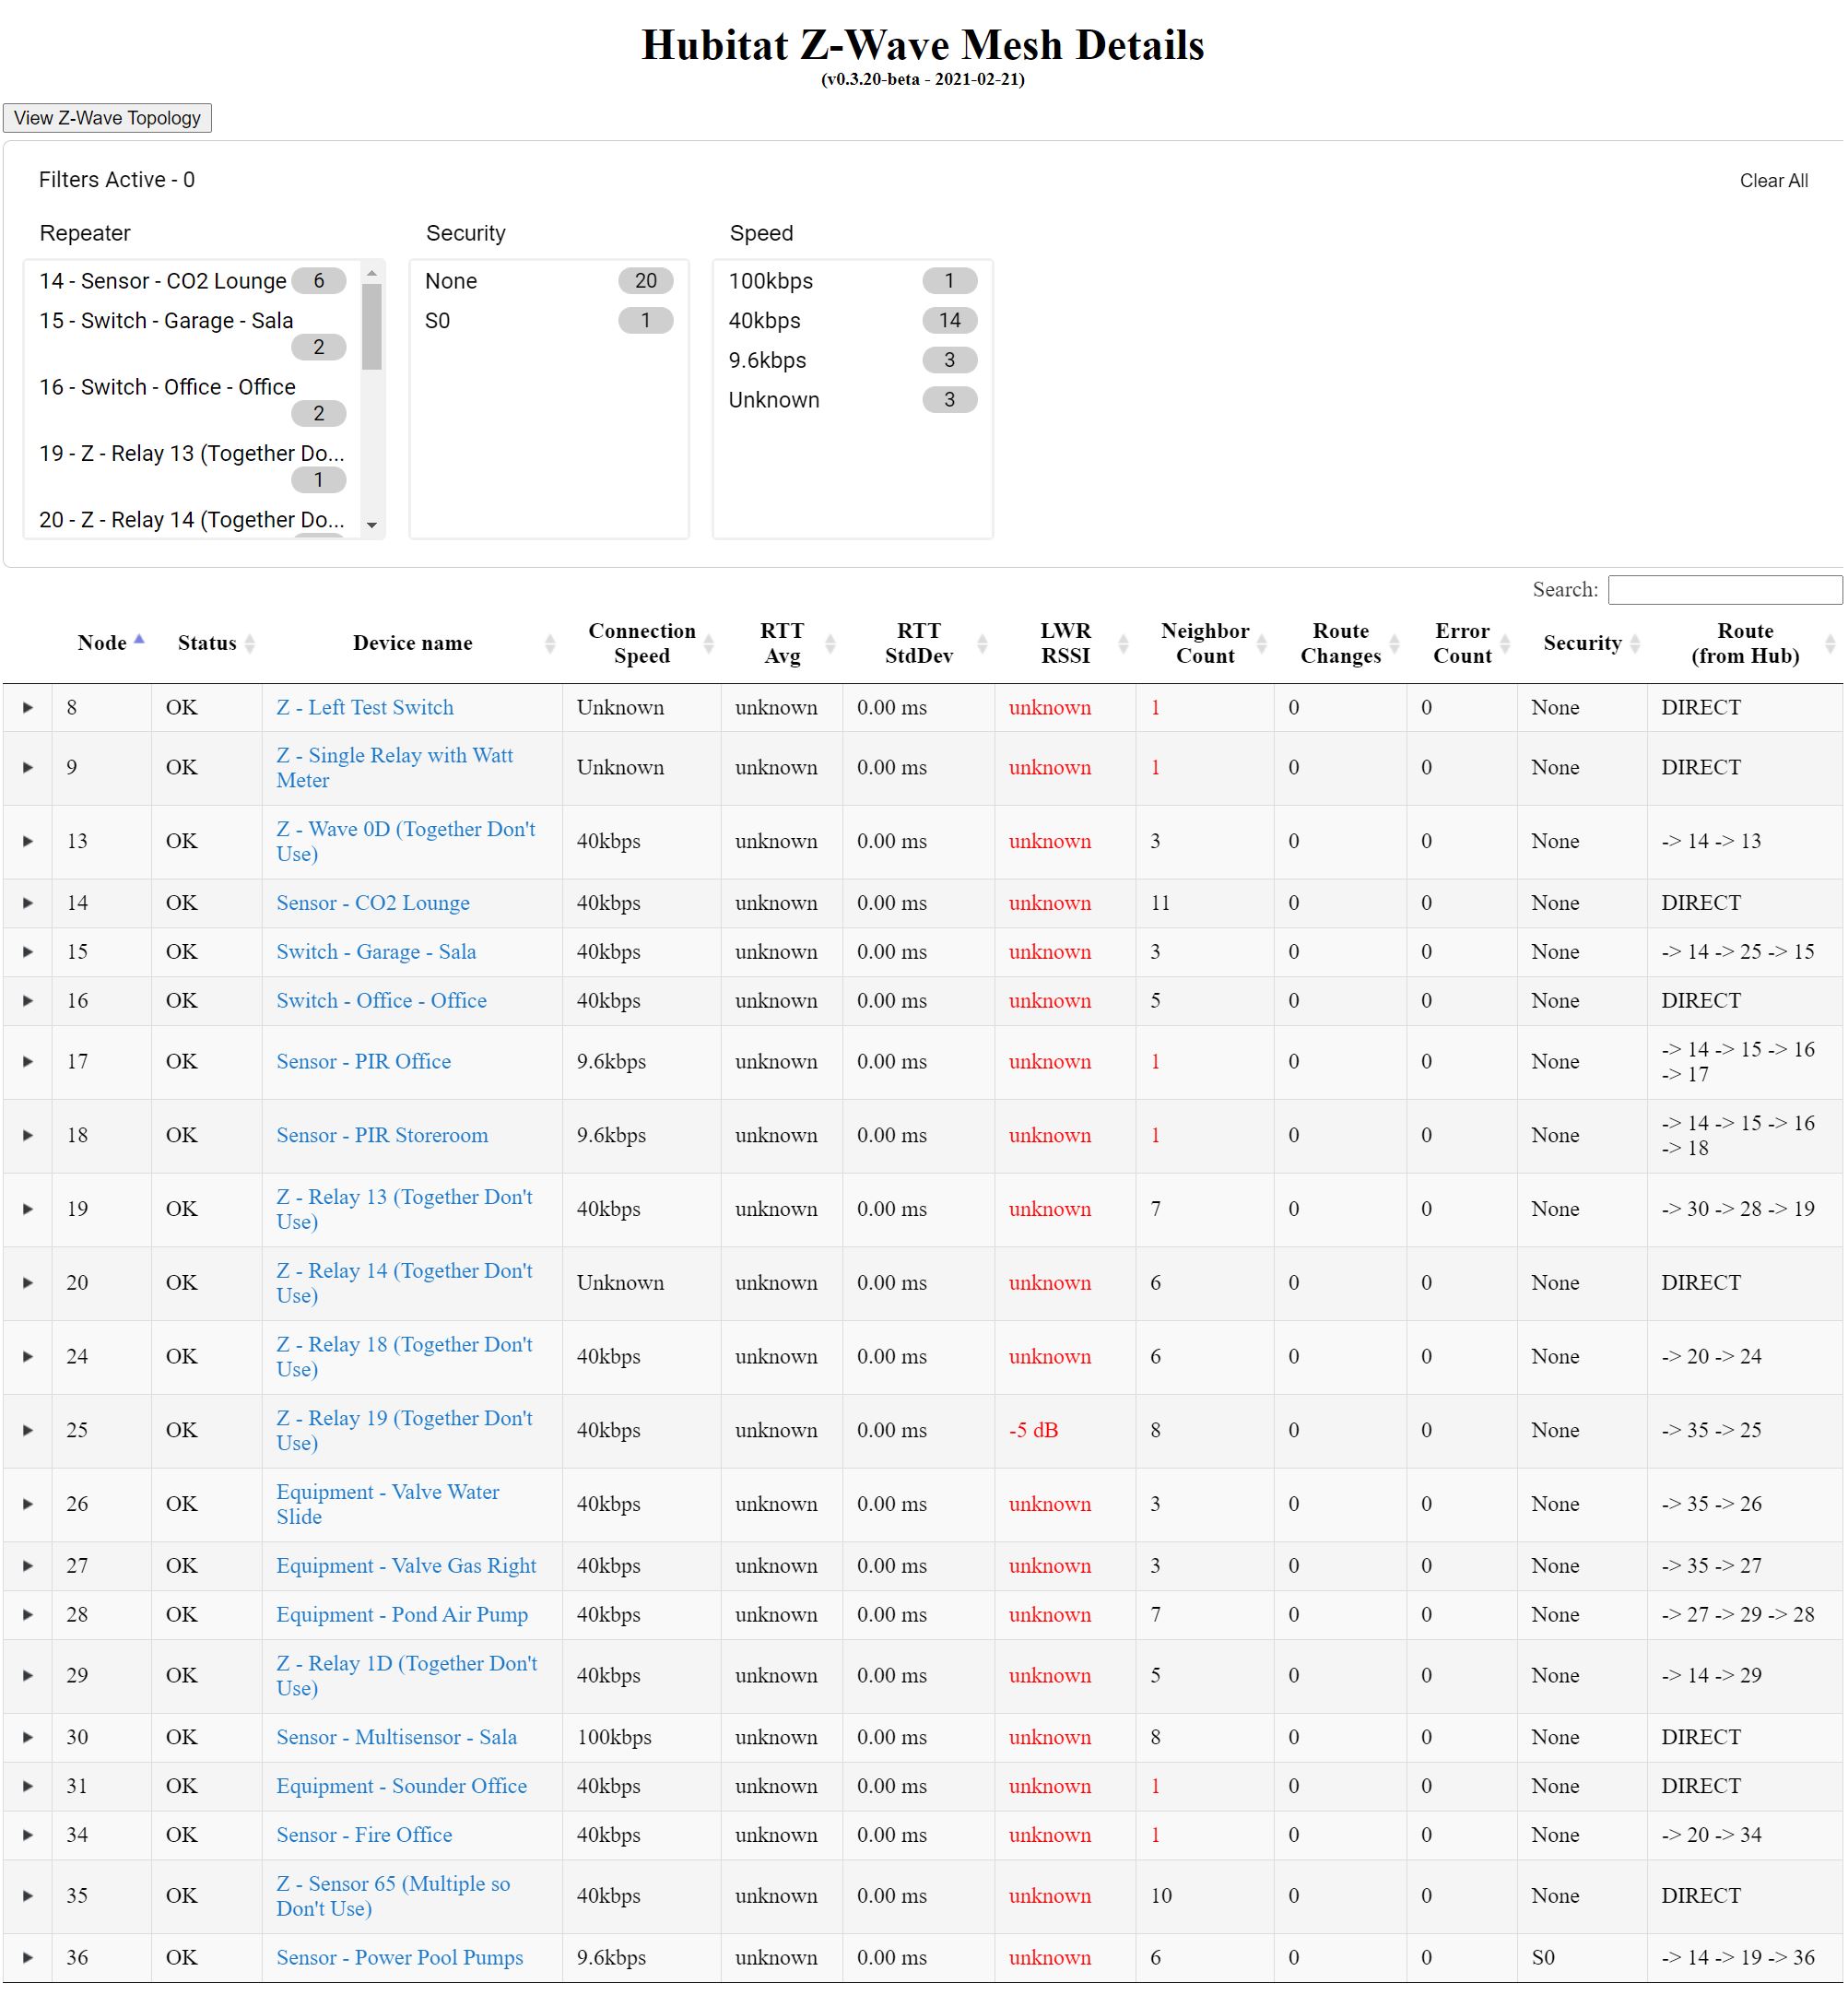
Task: Sort table by Error Count column
Action: coord(1462,643)
